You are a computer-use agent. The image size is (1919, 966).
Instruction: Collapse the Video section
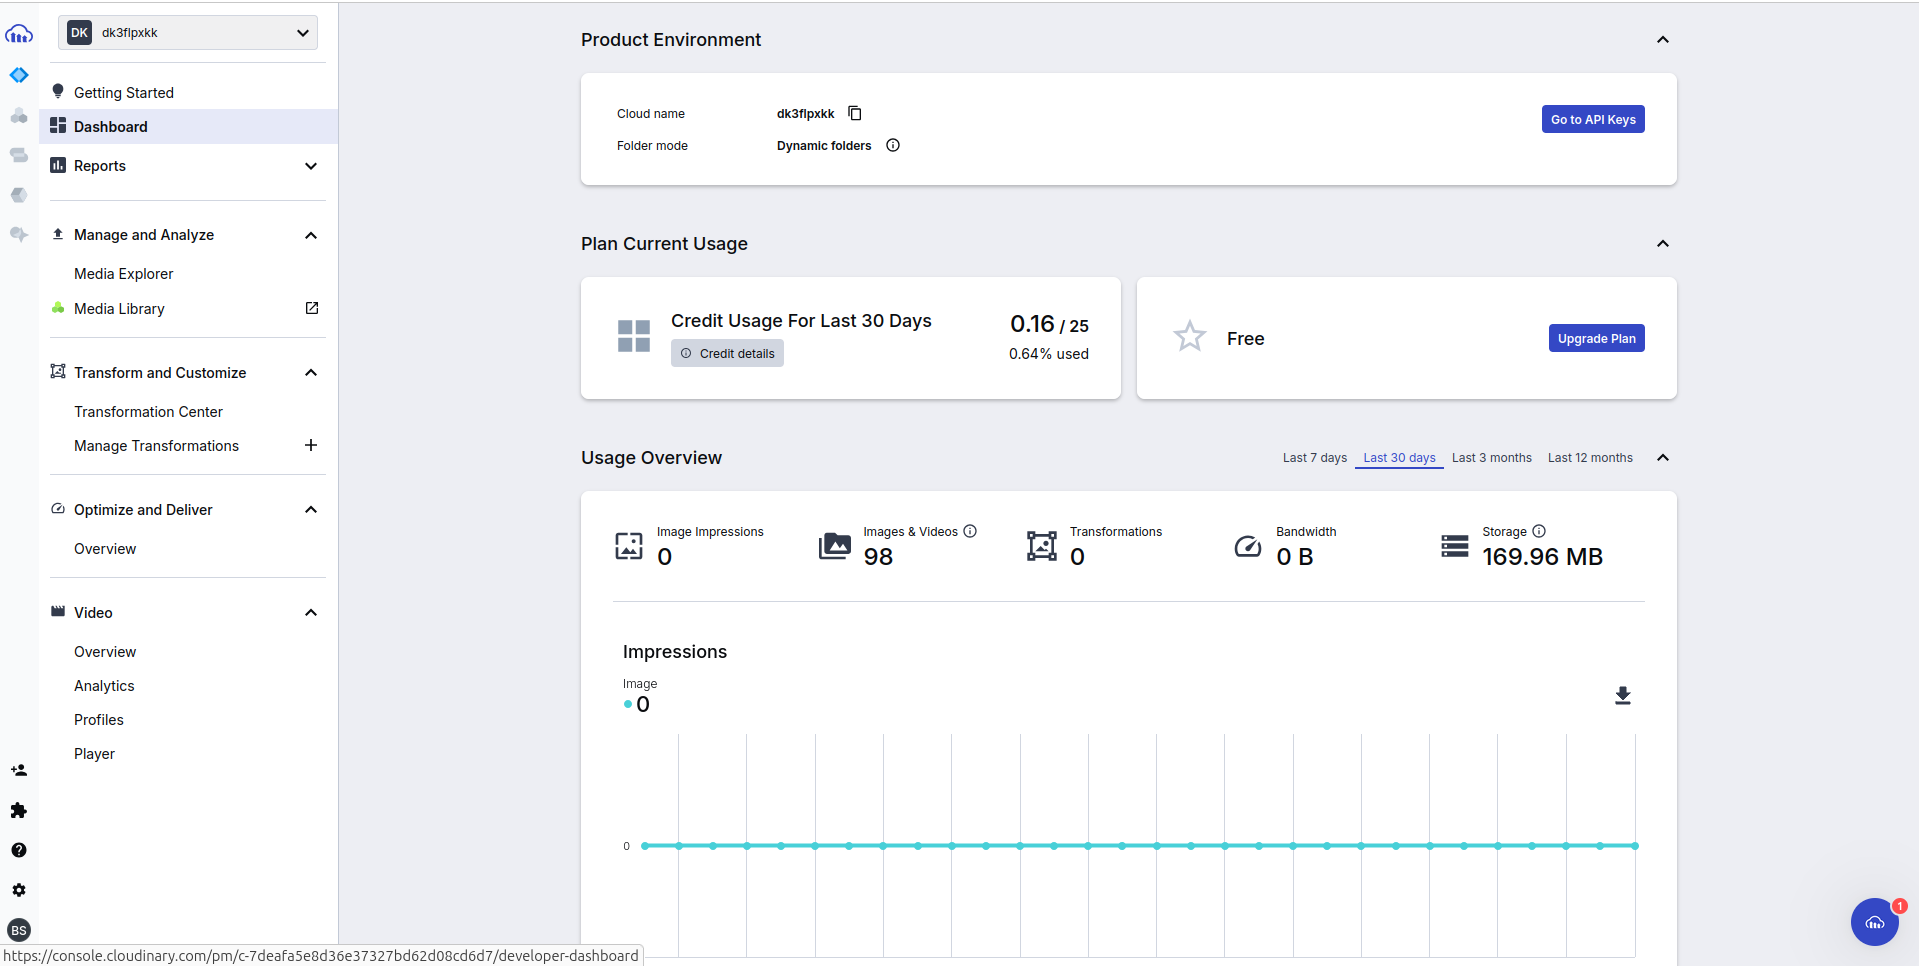(311, 613)
